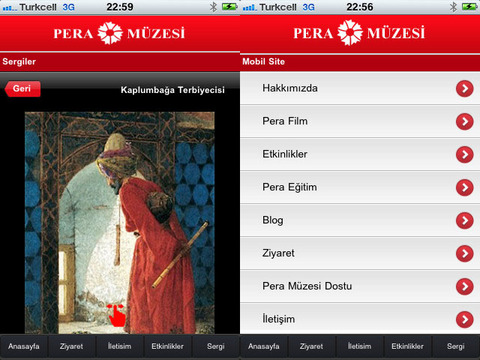The image size is (480, 360).
Task: Tap the red arrow icon beside Ziyaret list row
Action: point(465,254)
